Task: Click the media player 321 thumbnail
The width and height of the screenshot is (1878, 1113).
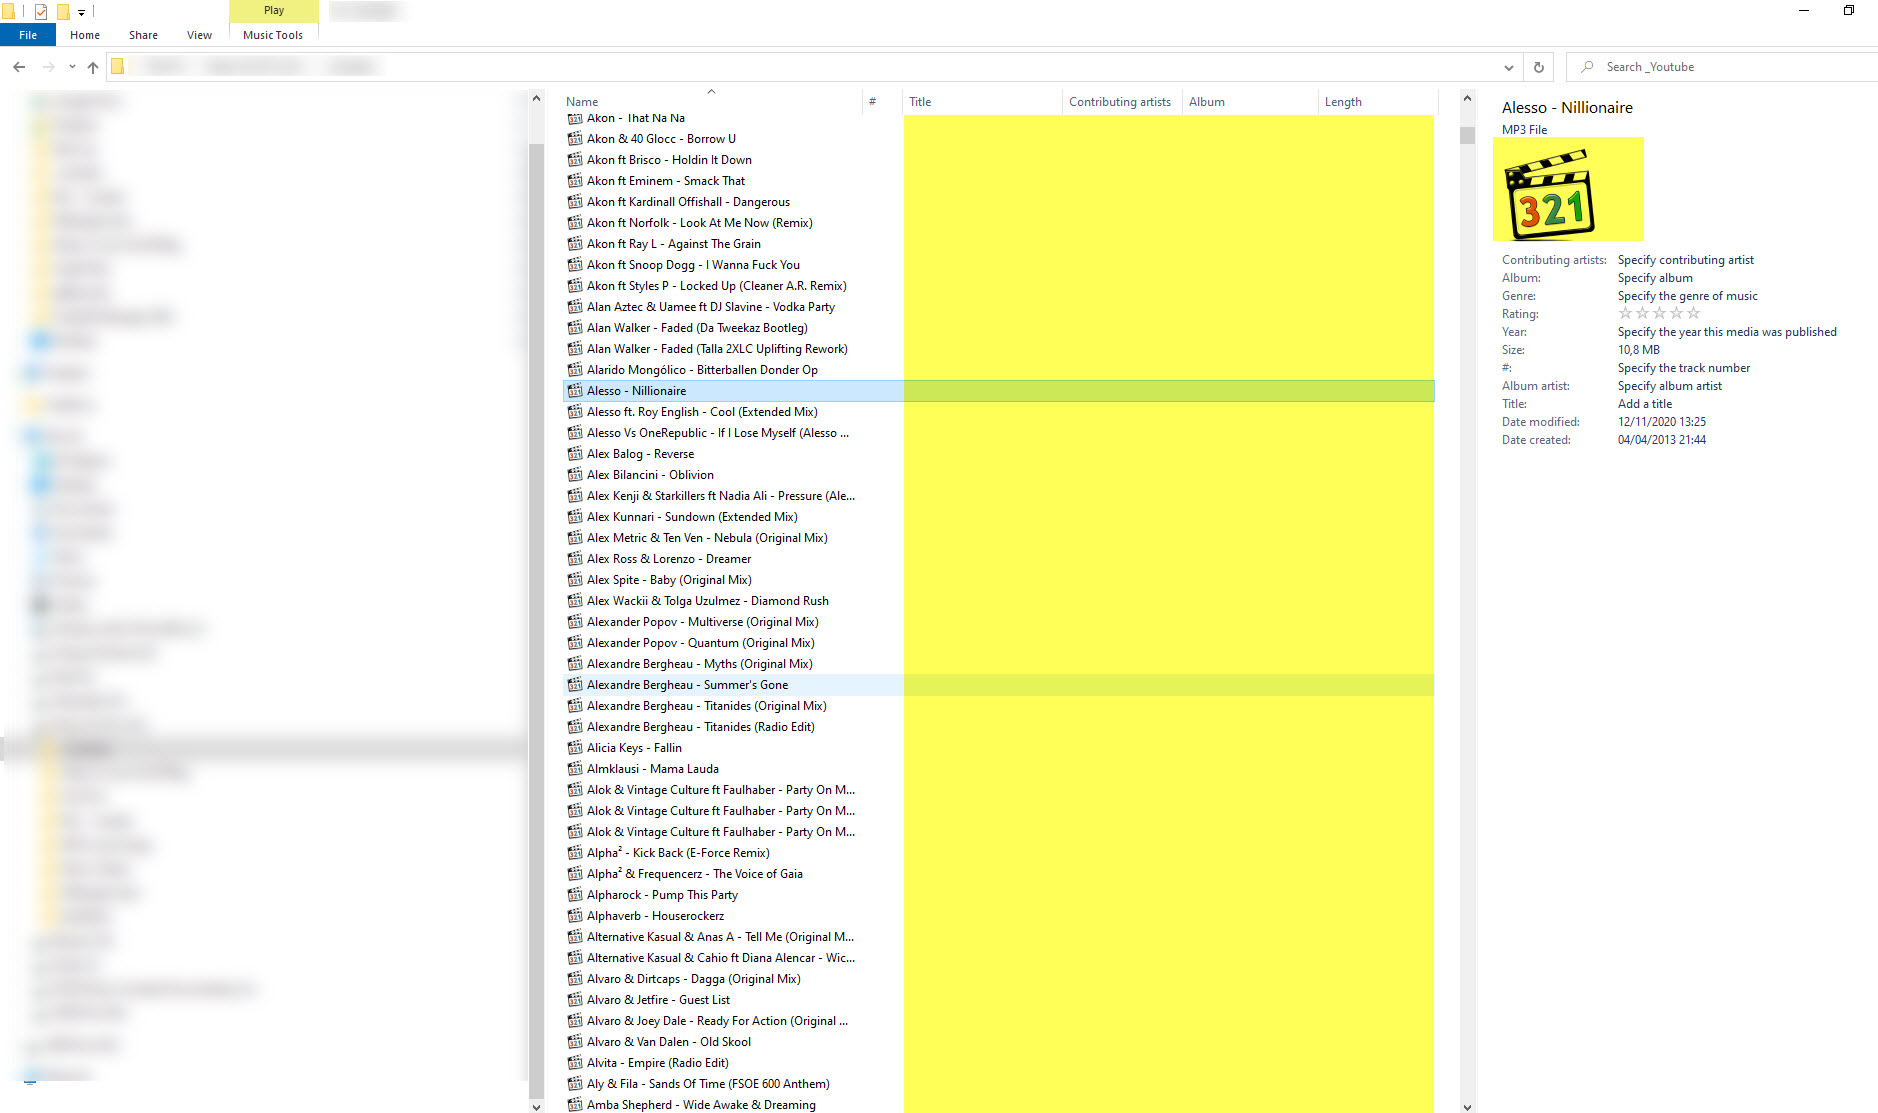Action: pyautogui.click(x=1568, y=190)
